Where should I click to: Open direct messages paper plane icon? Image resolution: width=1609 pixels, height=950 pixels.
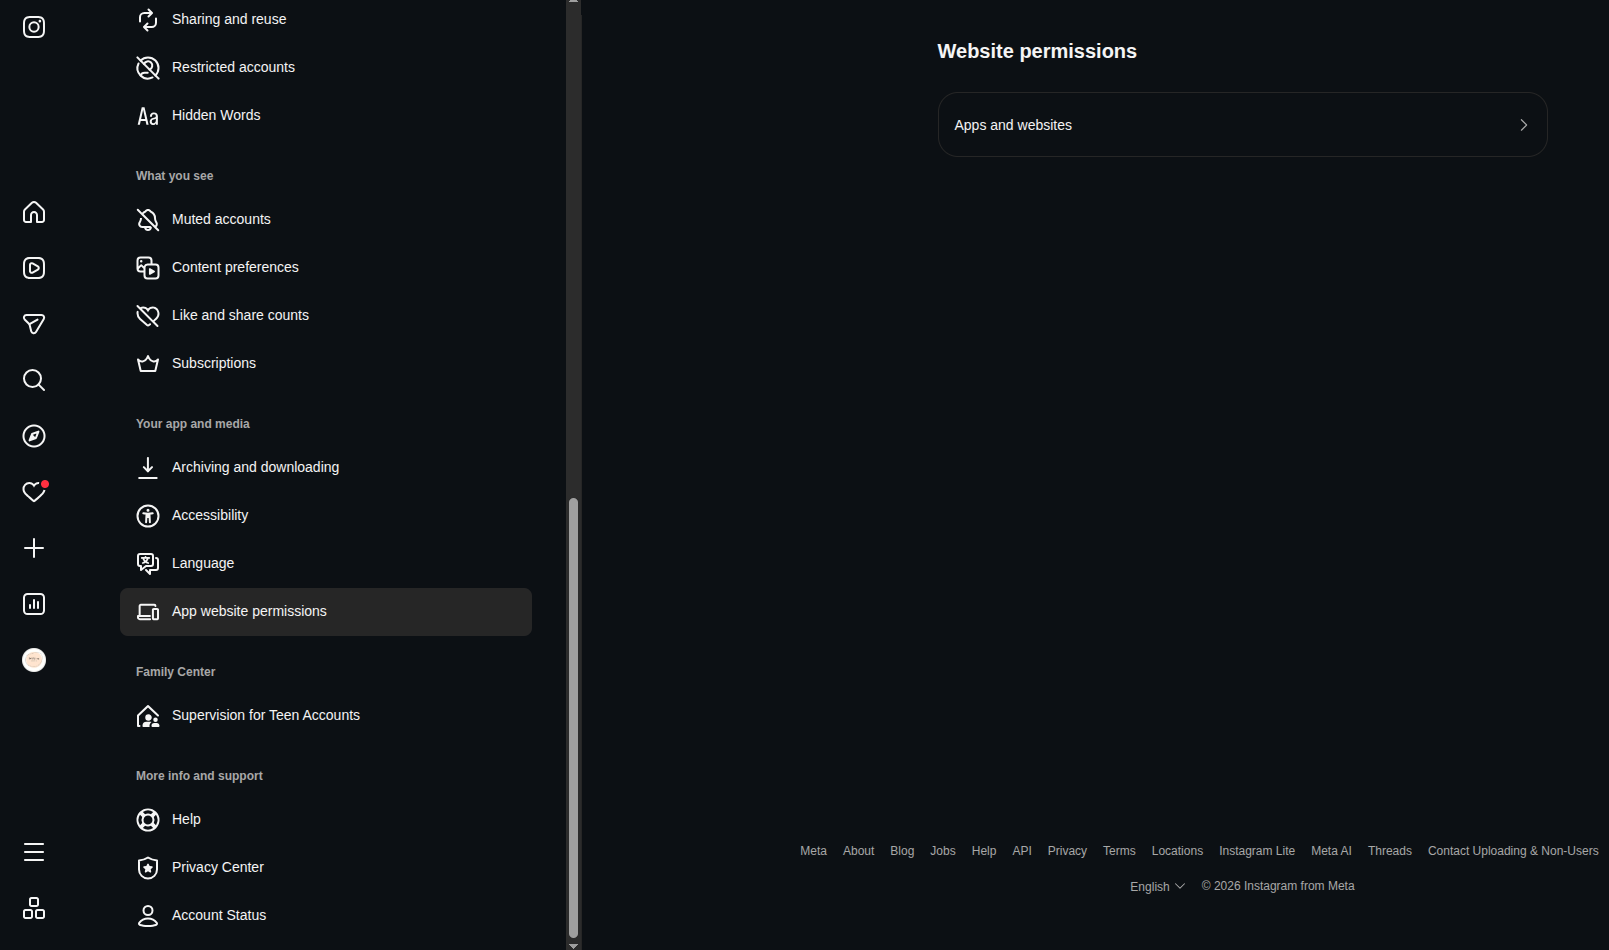click(x=34, y=324)
